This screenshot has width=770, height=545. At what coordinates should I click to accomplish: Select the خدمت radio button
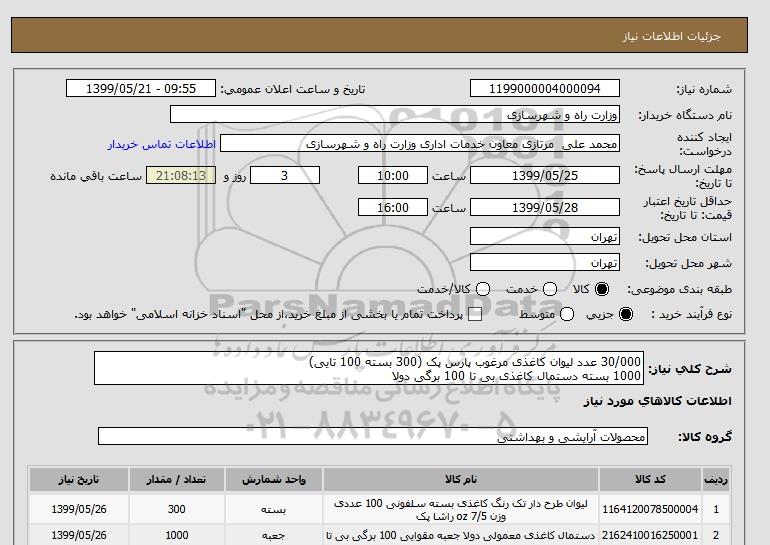[550, 289]
